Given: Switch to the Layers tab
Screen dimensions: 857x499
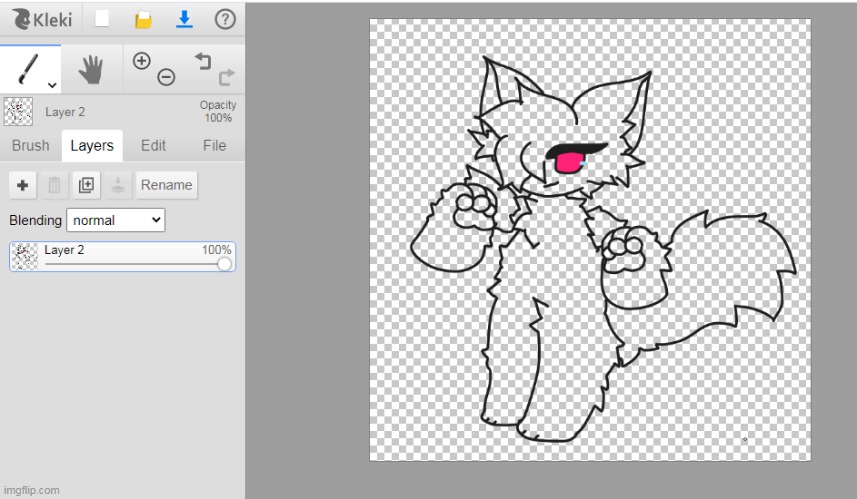Looking at the screenshot, I should tap(92, 145).
